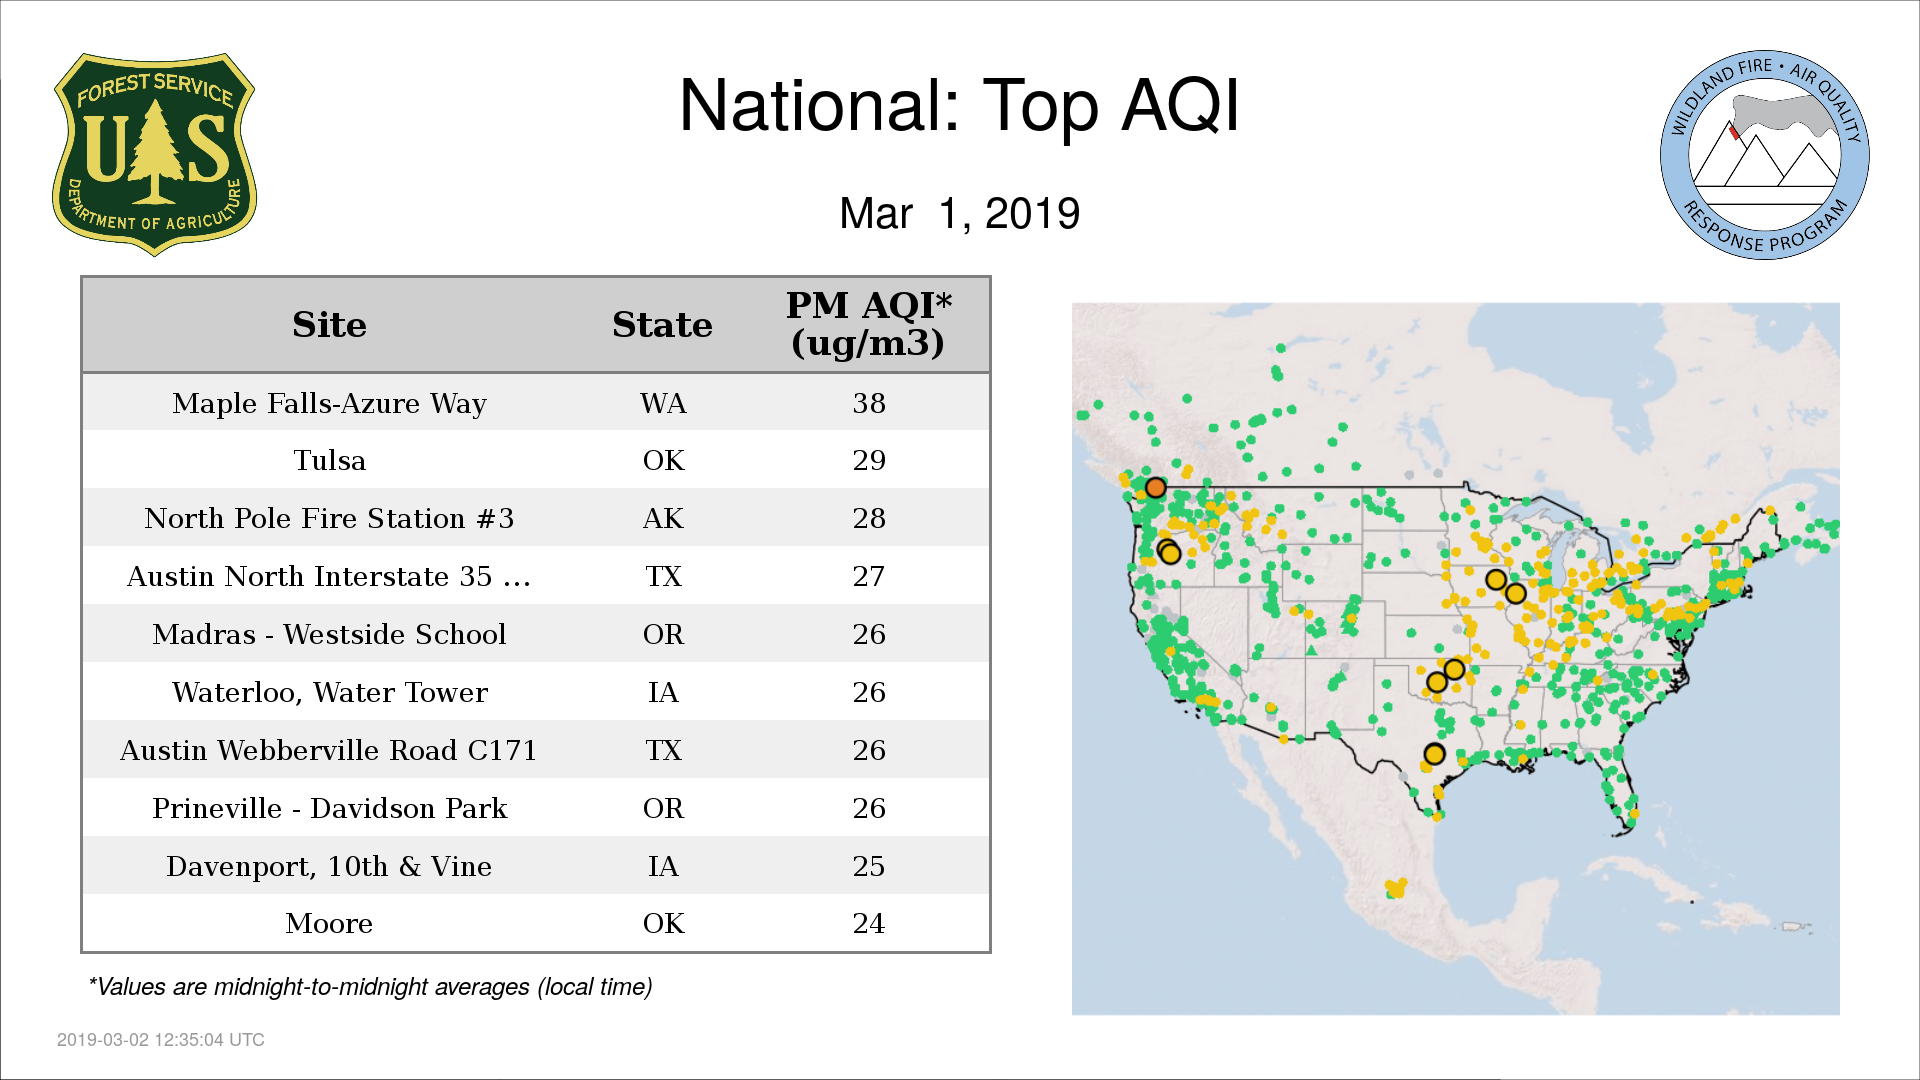
Task: Click the US Forest Service shield logo
Action: 154,155
